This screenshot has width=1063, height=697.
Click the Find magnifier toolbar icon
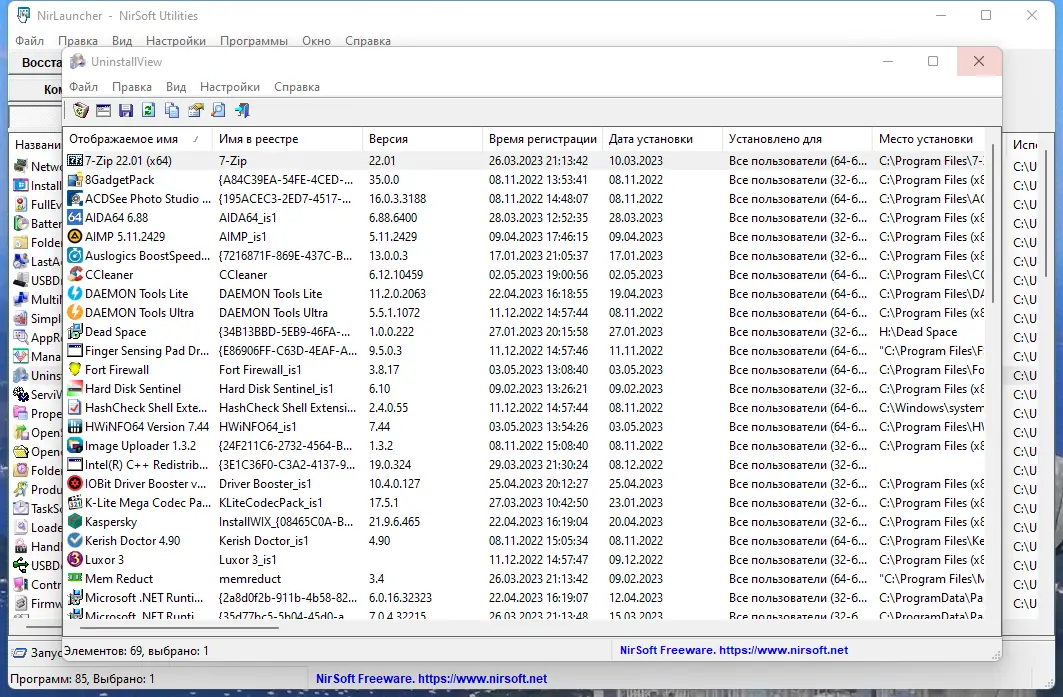[218, 110]
